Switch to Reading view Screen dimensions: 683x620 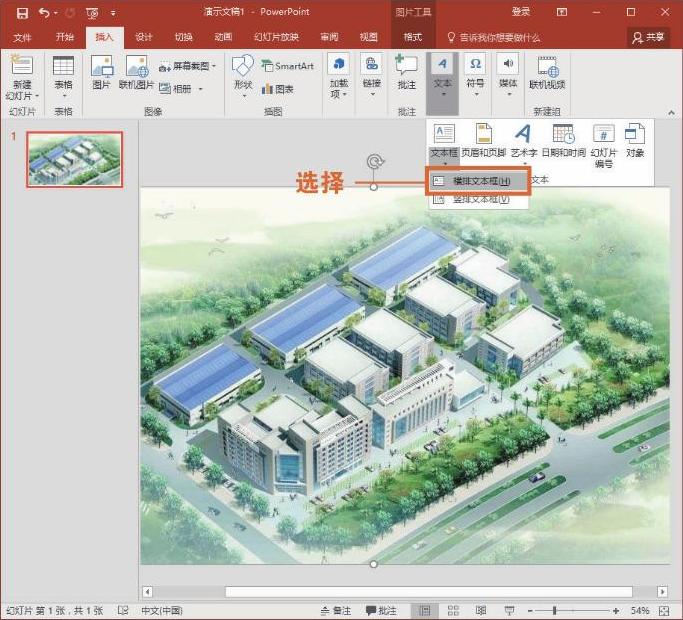[x=481, y=610]
